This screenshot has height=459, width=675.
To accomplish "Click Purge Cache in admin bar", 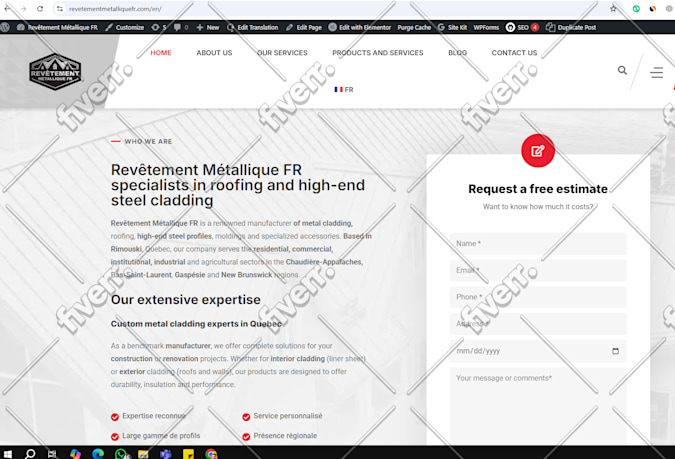I will coord(414,27).
